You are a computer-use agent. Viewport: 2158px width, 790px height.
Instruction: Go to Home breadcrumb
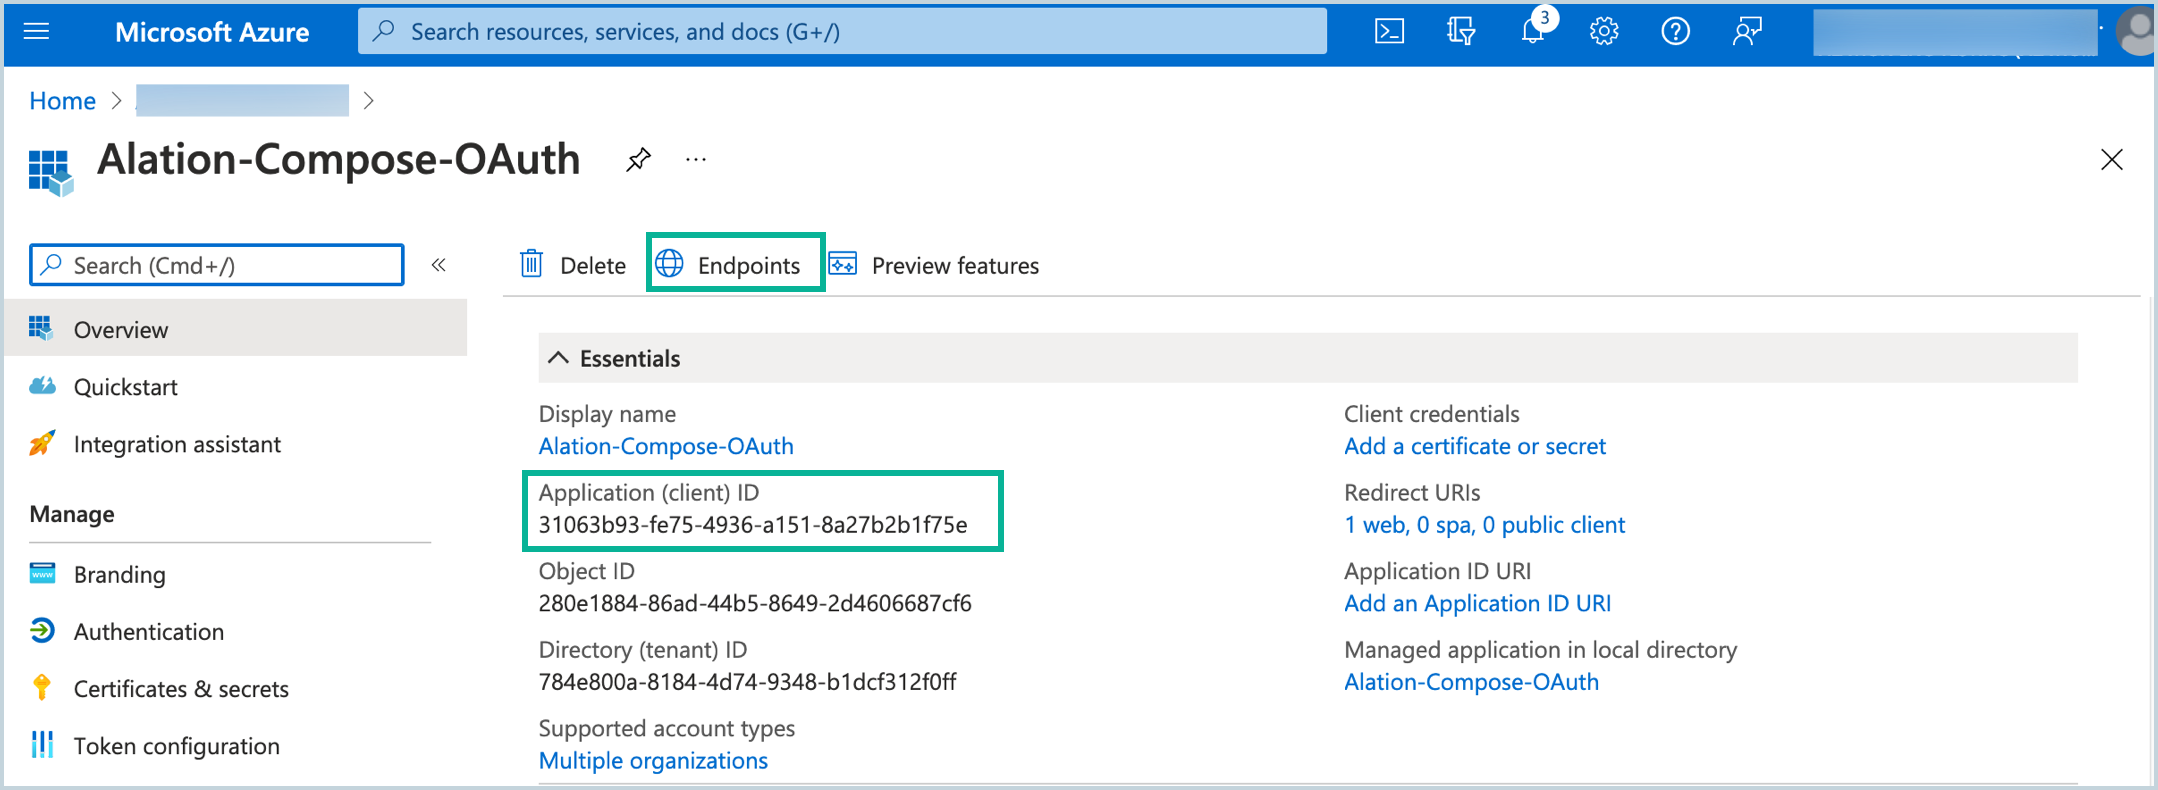pos(62,101)
